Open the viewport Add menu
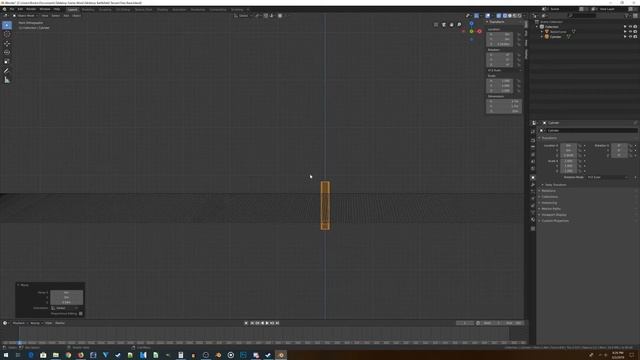 coord(66,16)
